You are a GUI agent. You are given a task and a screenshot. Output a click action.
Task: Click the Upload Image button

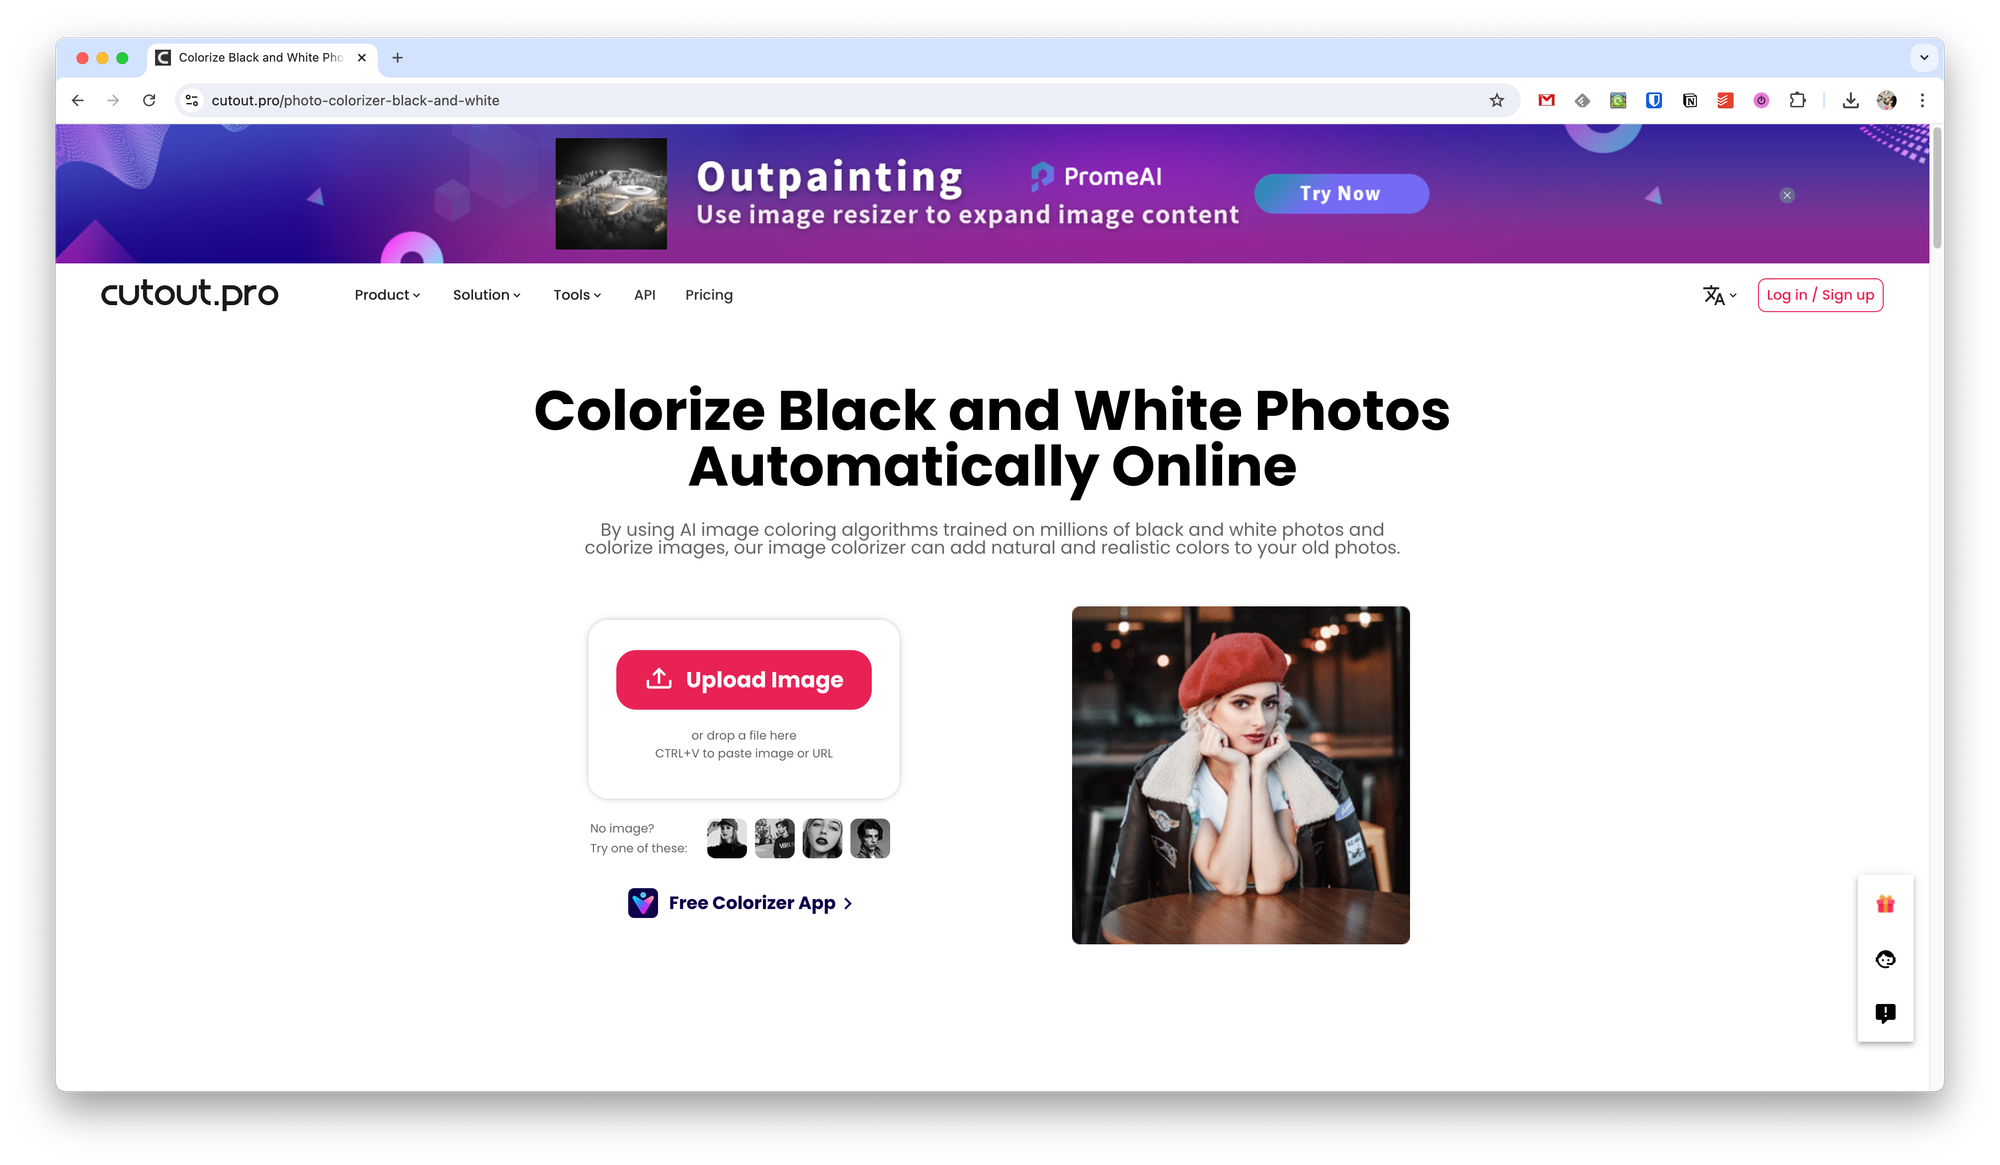(x=744, y=680)
